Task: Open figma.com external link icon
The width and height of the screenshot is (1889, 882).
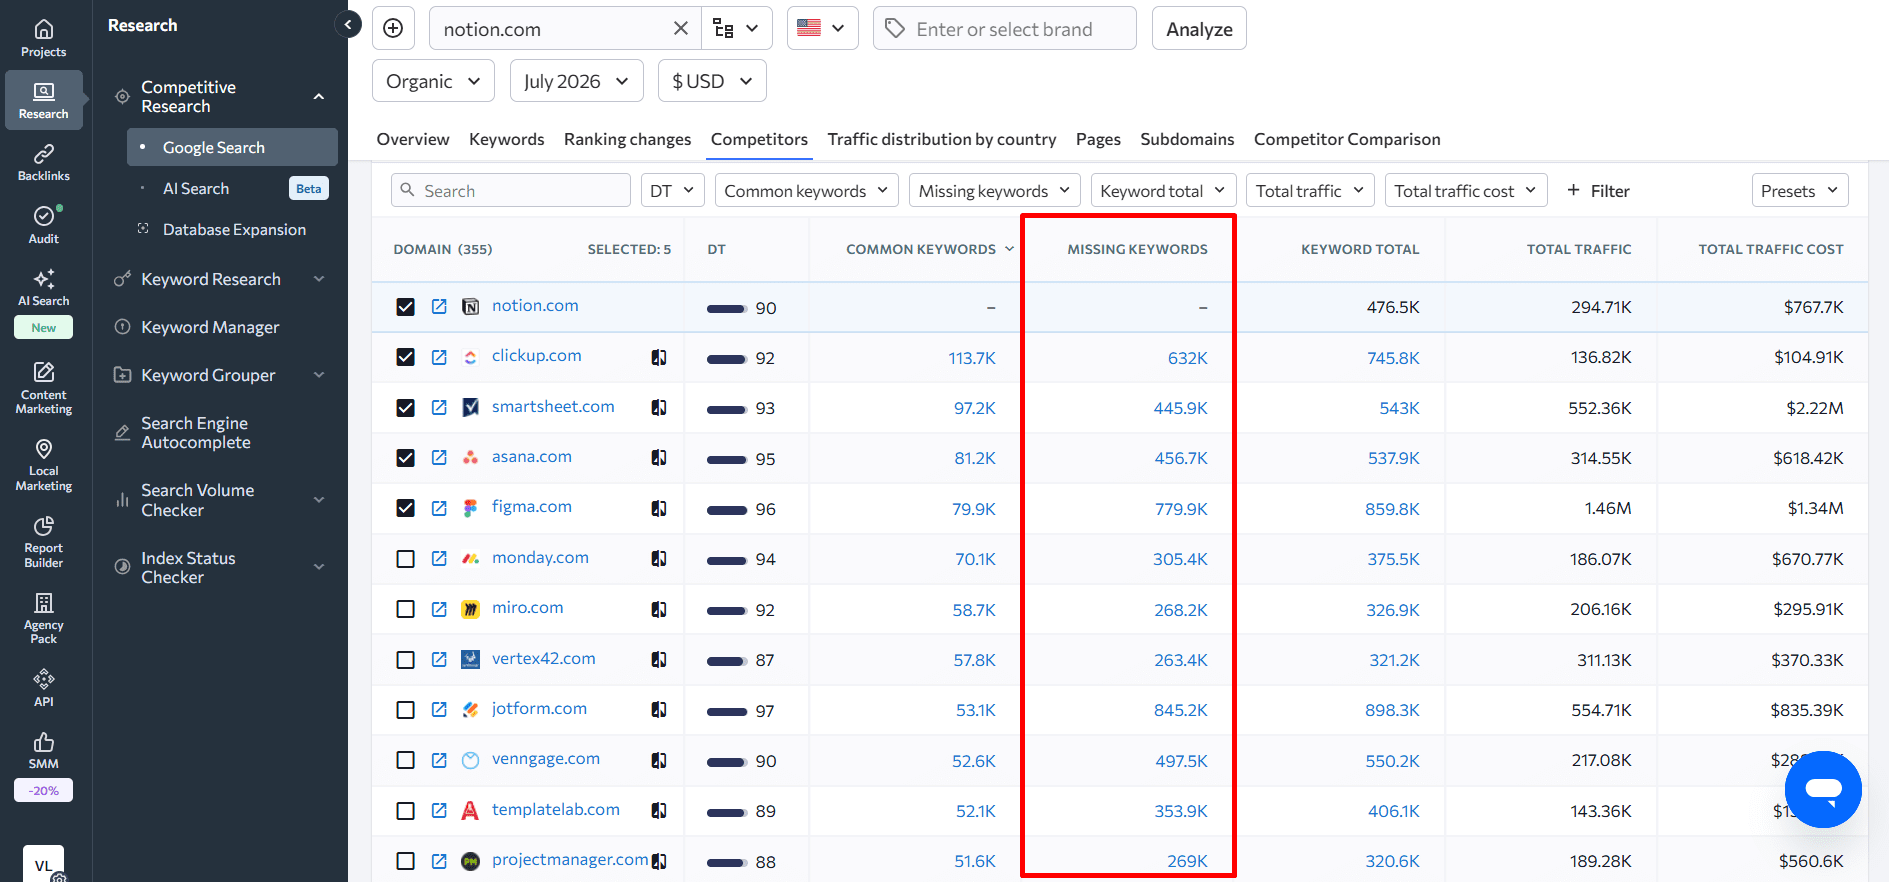Action: click(x=439, y=508)
